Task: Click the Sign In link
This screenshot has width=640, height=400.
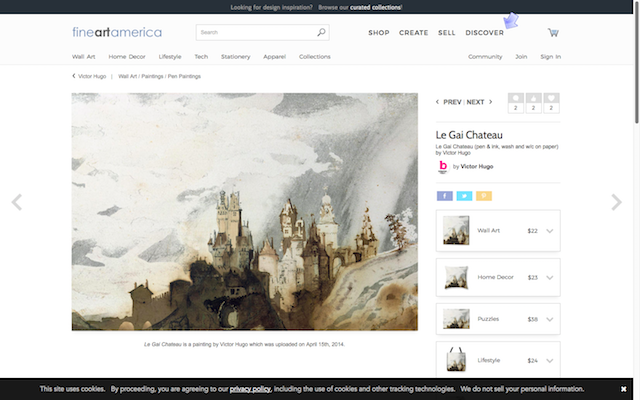Action: 551,57
